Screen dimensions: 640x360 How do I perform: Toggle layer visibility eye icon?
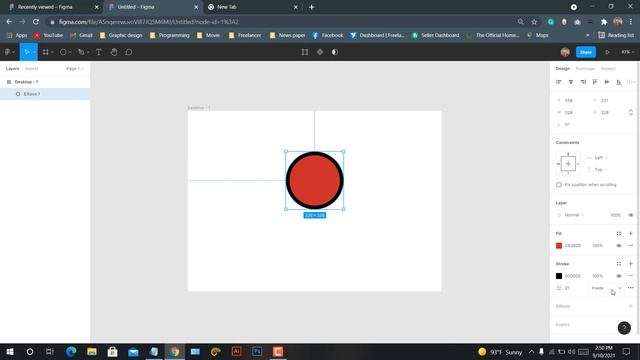pyautogui.click(x=631, y=215)
